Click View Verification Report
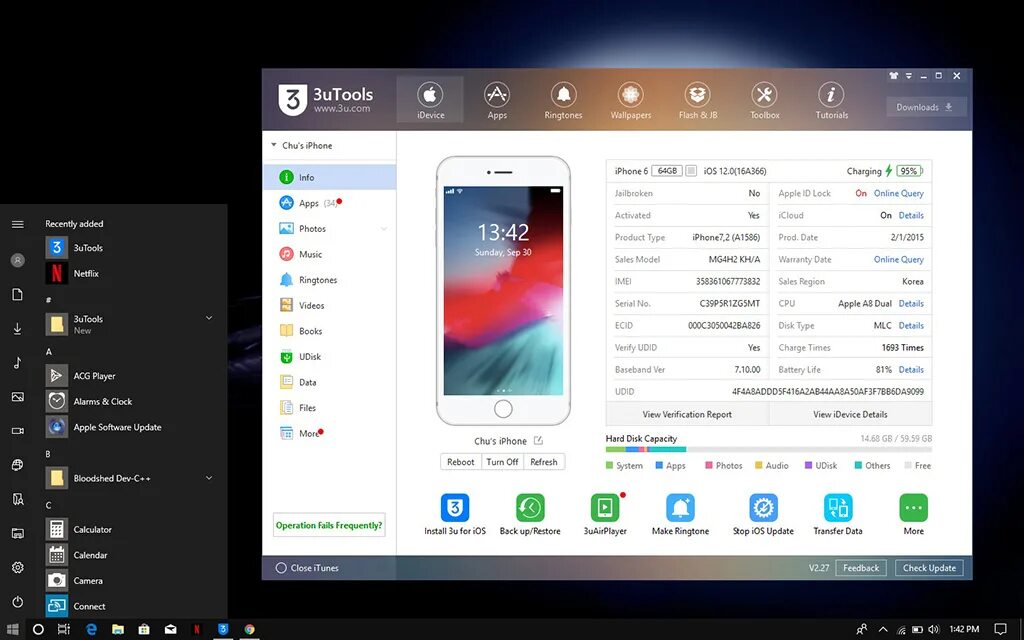 (687, 414)
